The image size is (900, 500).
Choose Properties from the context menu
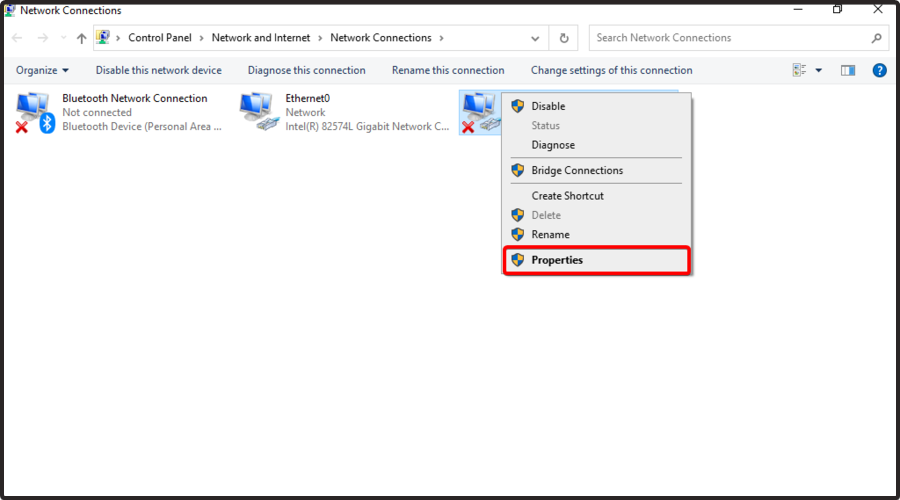pyautogui.click(x=557, y=260)
